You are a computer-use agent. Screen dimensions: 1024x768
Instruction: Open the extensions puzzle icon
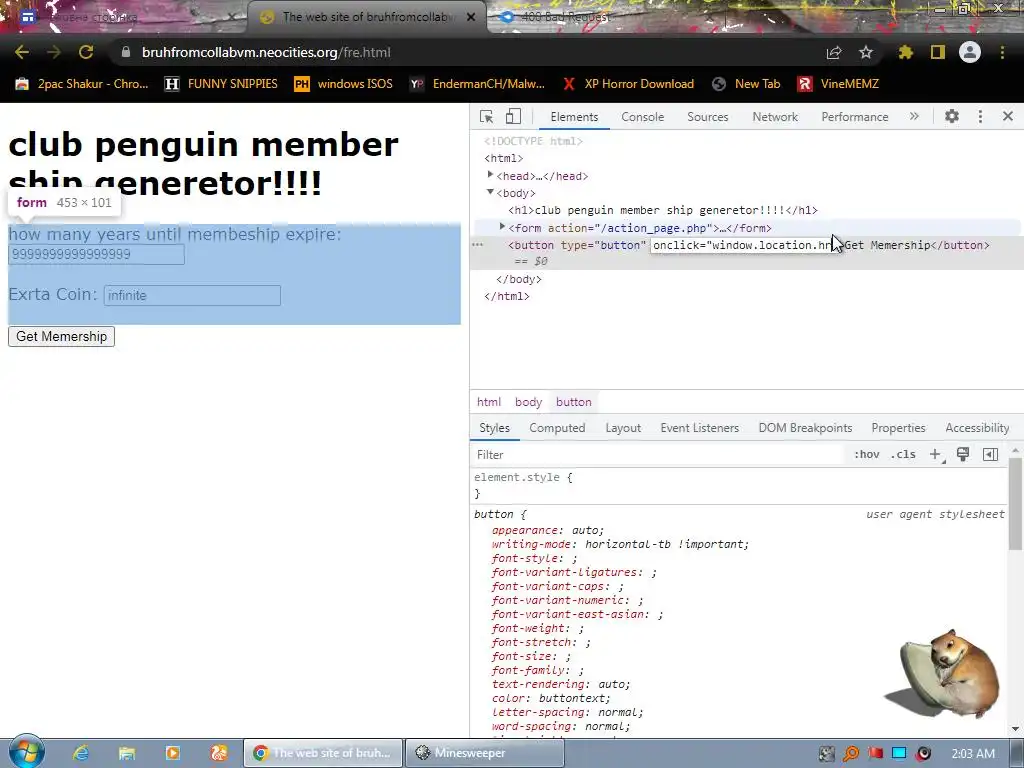(905, 52)
